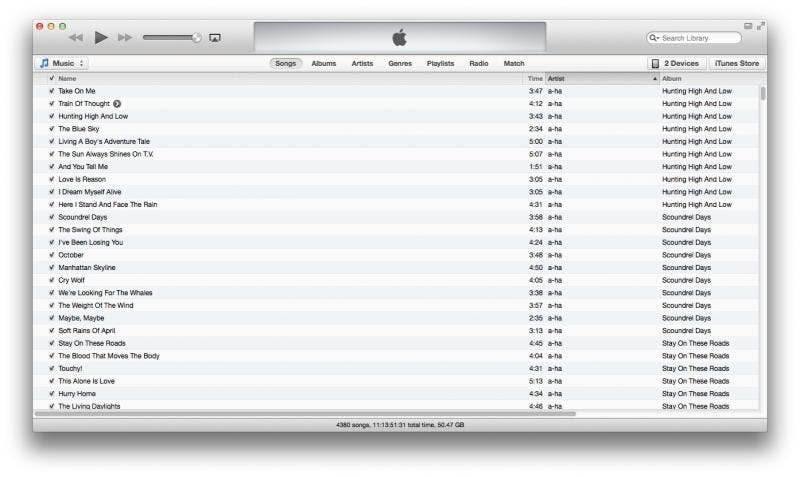Click the search magnifier icon

pyautogui.click(x=654, y=38)
